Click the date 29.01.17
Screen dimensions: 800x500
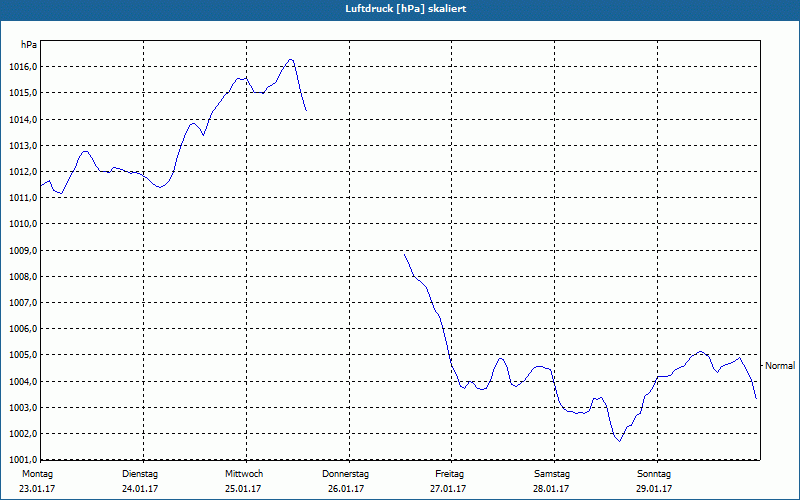(655, 489)
